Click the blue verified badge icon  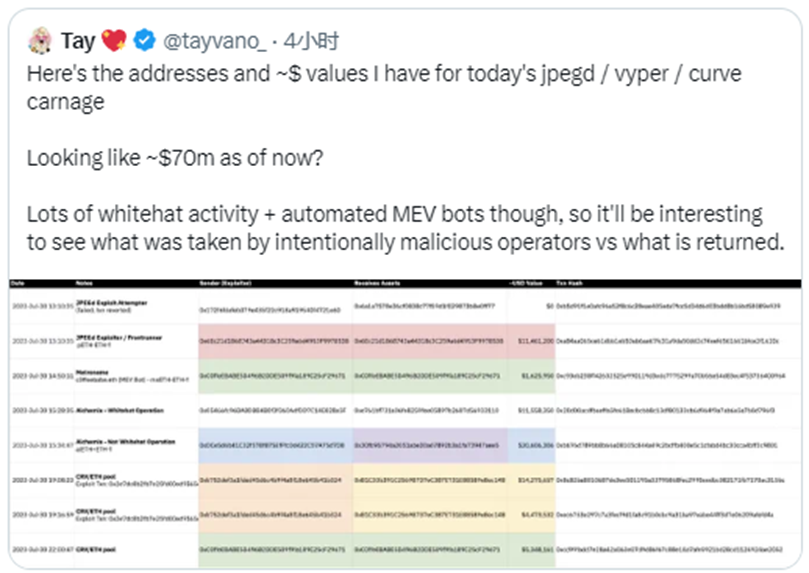[x=144, y=40]
